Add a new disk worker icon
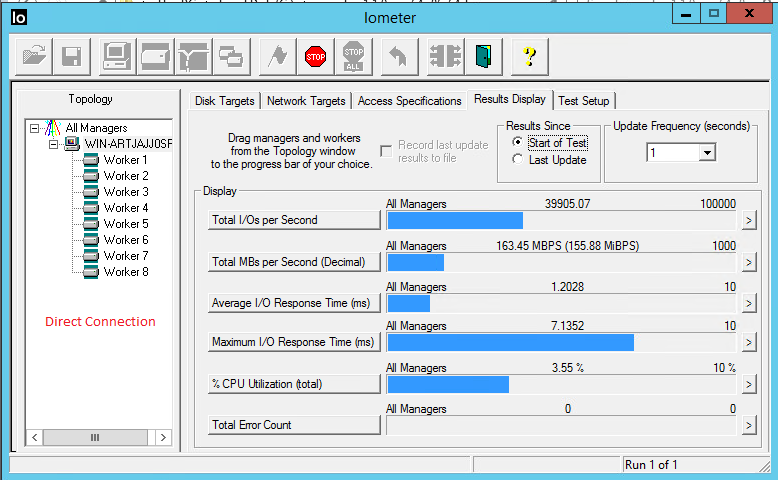 (x=156, y=57)
